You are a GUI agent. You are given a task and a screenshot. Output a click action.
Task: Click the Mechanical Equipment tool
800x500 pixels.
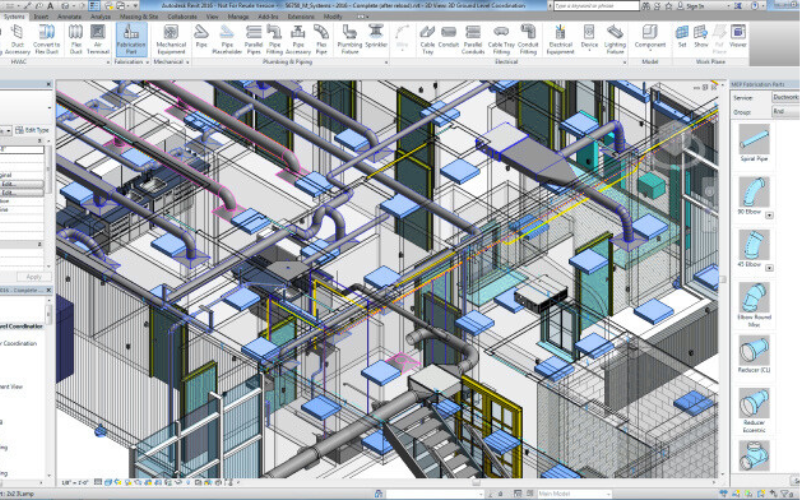point(171,42)
